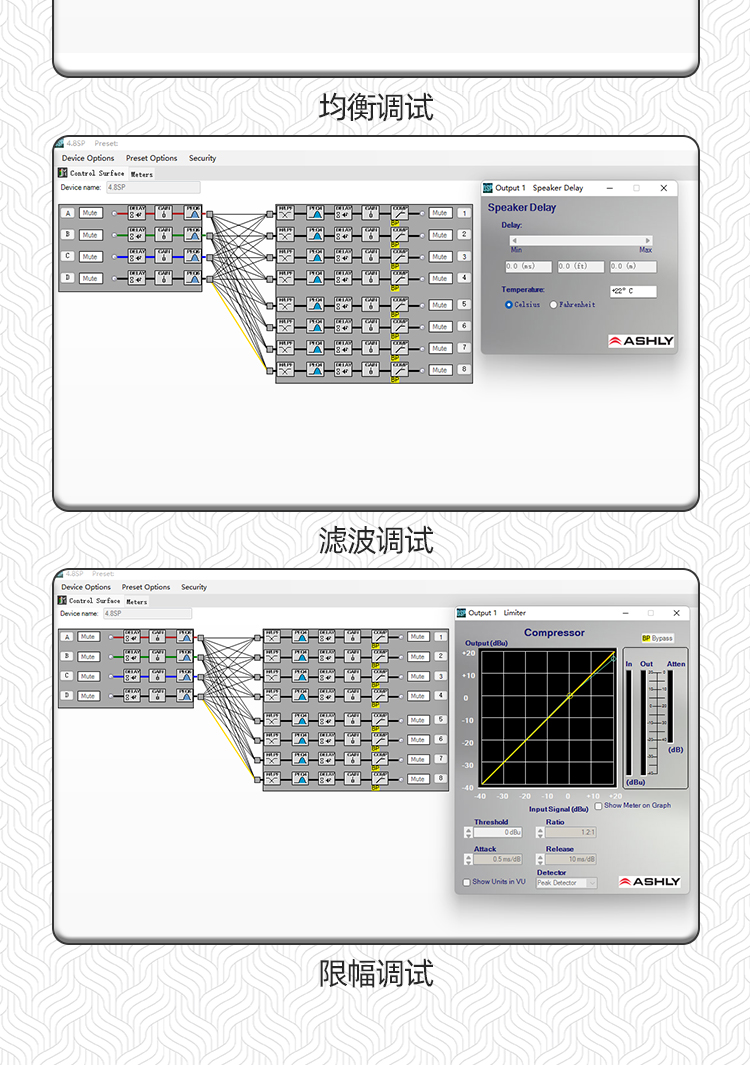750x1065 pixels.
Task: Toggle BP Bypass in Compressor window
Action: [x=657, y=638]
